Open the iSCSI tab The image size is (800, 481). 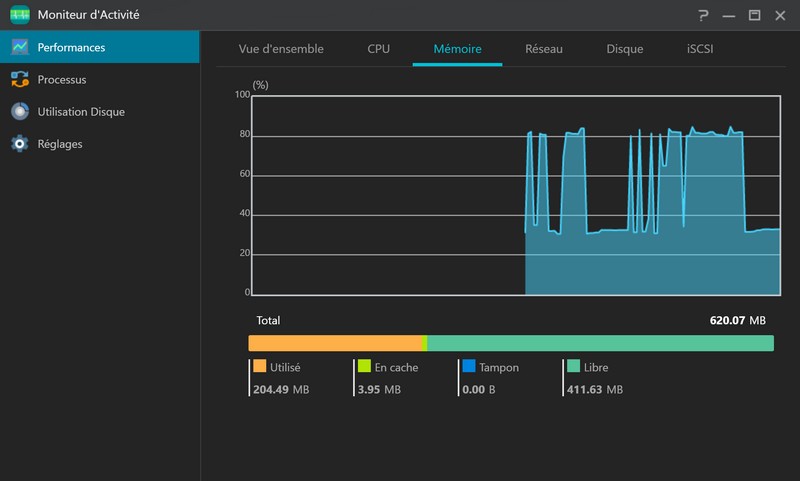pyautogui.click(x=699, y=49)
